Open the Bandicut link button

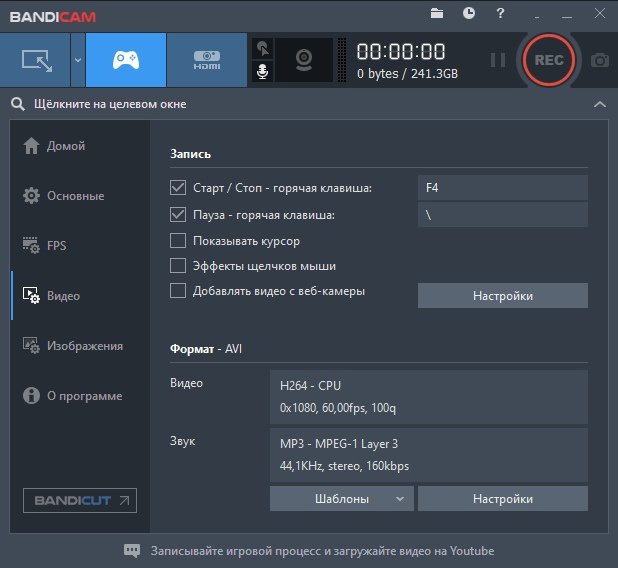[80, 500]
